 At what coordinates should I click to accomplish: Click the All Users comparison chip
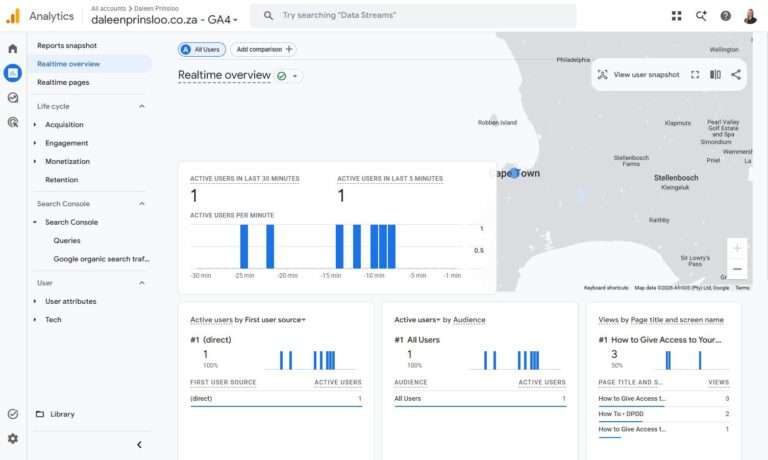pos(202,49)
